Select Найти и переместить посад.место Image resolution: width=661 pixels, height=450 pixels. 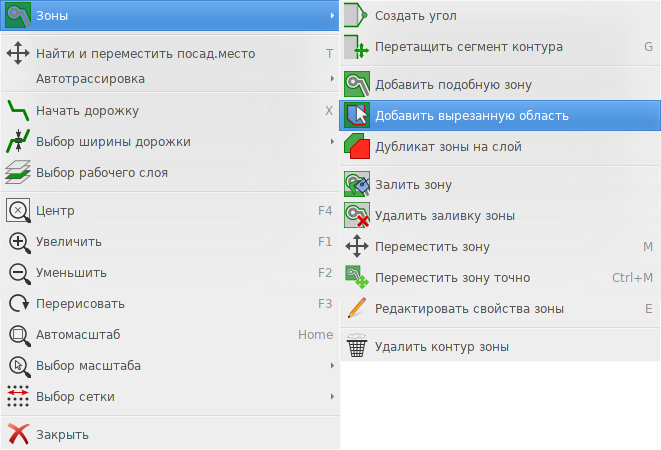[x=170, y=54]
